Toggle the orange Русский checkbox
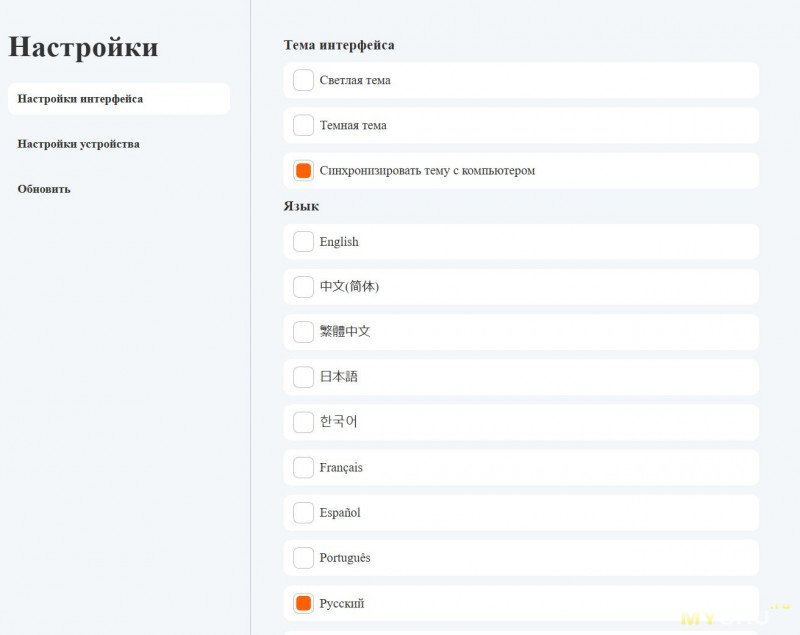Viewport: 800px width, 635px height. pyautogui.click(x=303, y=603)
